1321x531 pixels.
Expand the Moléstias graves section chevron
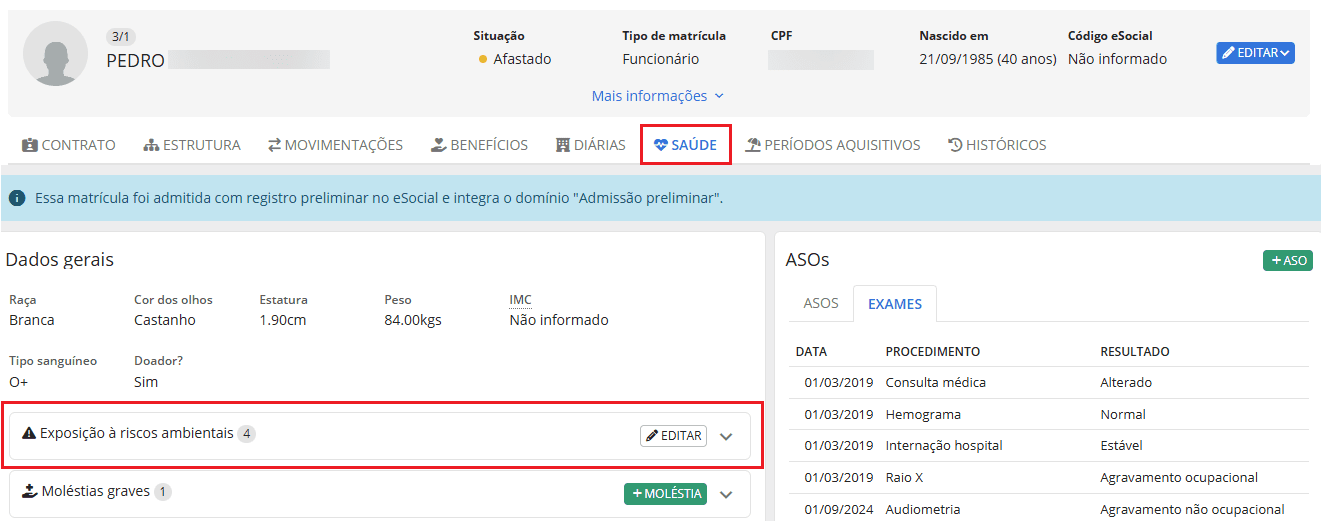[727, 494]
